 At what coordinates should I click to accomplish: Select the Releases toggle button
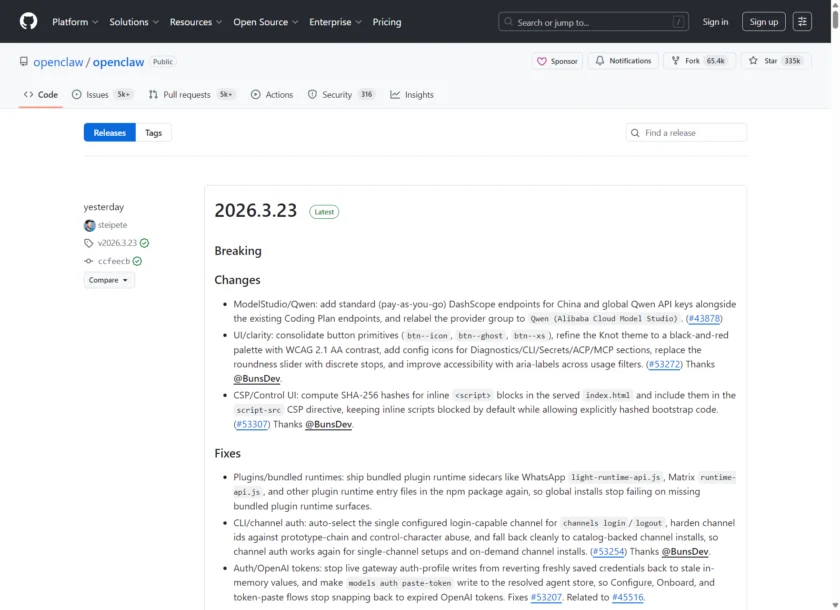point(109,131)
